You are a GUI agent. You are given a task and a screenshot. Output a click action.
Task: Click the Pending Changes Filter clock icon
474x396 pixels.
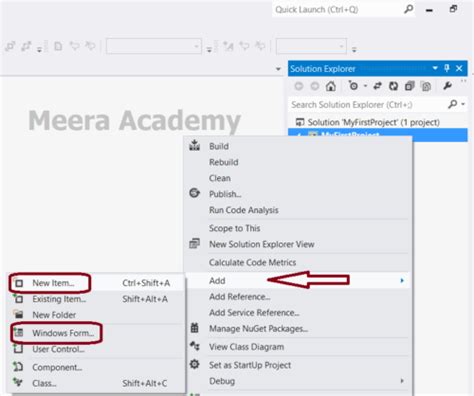click(x=353, y=86)
